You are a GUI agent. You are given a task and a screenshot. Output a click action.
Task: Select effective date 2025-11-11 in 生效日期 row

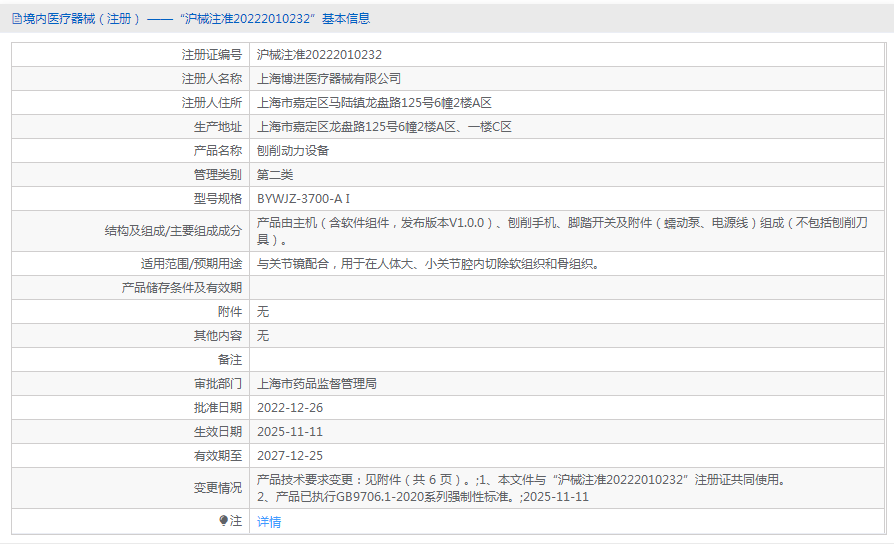pyautogui.click(x=290, y=432)
